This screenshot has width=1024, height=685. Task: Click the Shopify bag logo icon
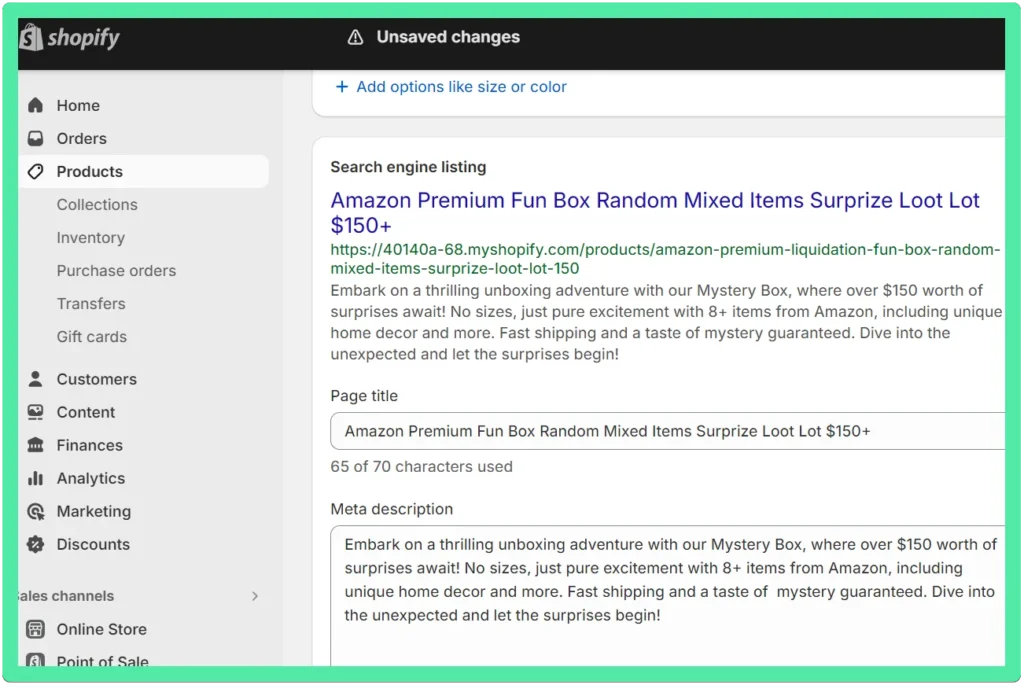(31, 37)
